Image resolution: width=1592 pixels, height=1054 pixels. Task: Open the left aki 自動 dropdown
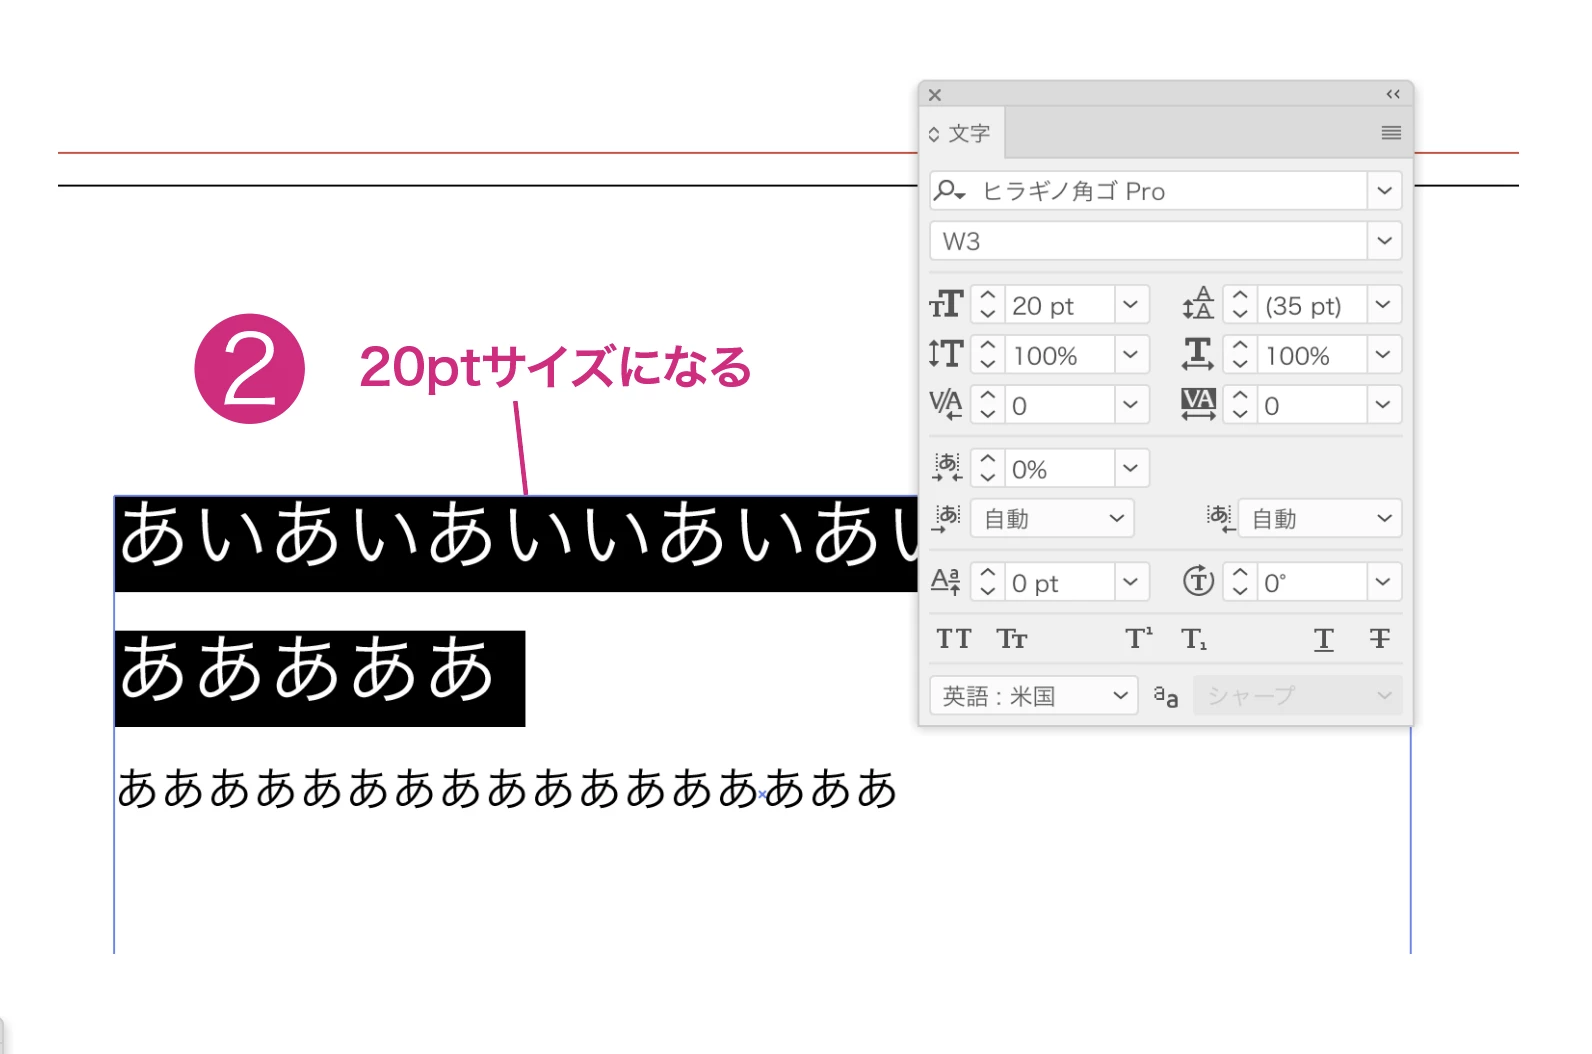tap(1052, 518)
